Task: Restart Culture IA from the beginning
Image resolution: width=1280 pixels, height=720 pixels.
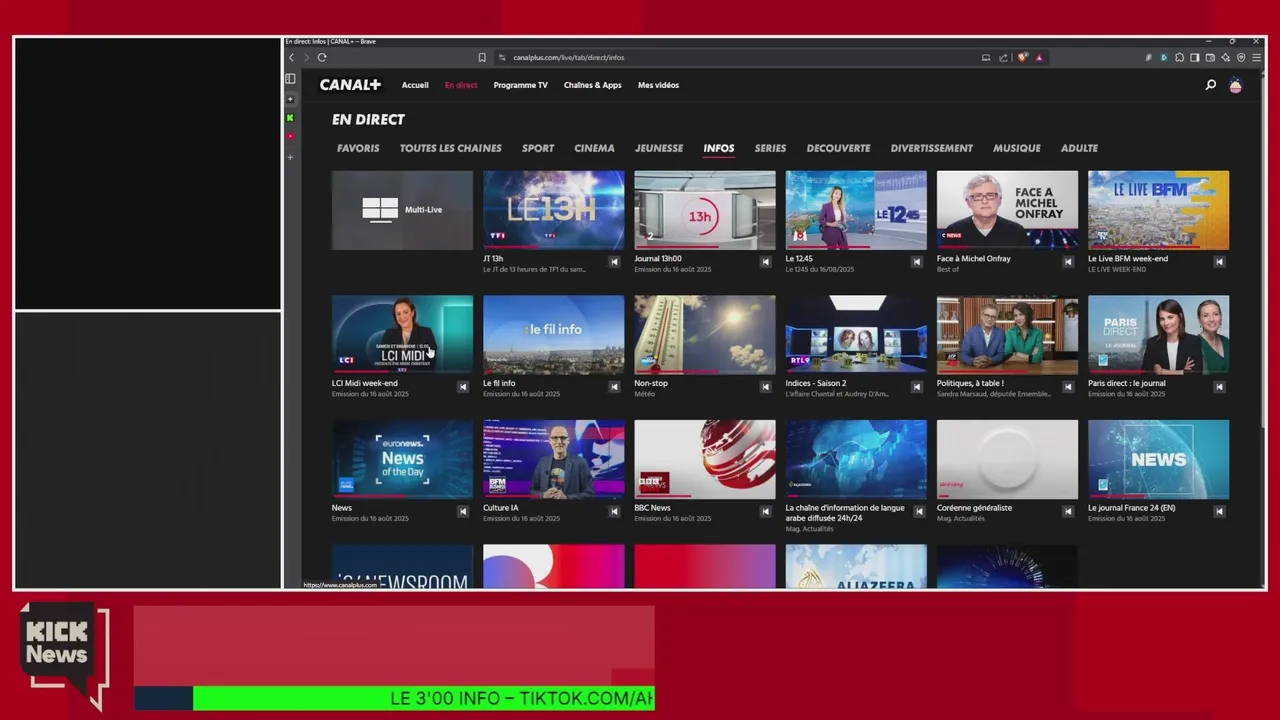Action: click(614, 511)
